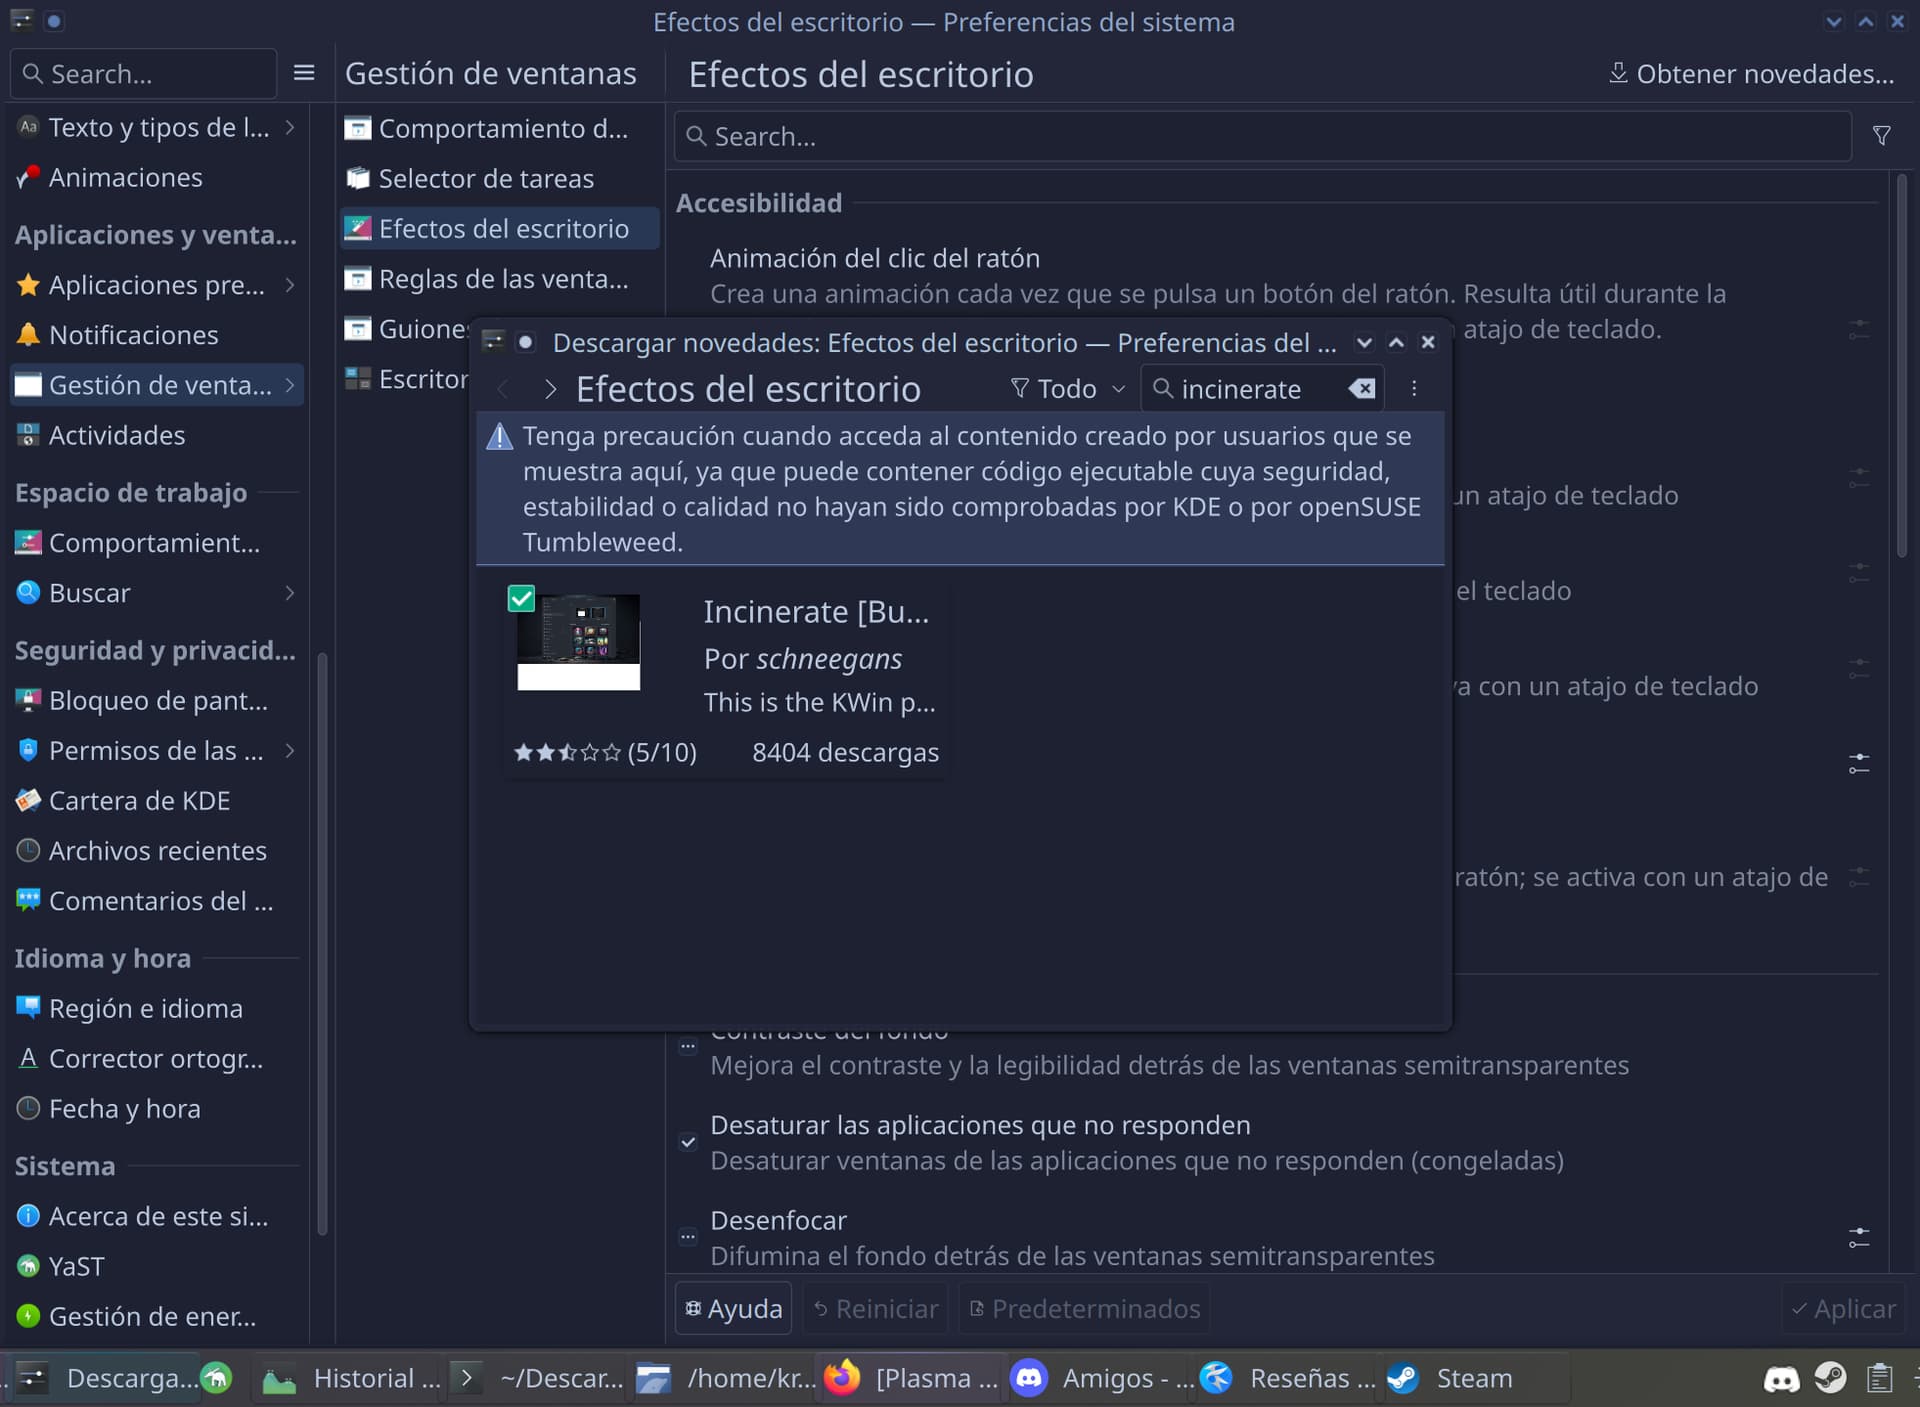Image resolution: width=1920 pixels, height=1407 pixels.
Task: Open the dialog's three-dot options menu
Action: [x=1414, y=389]
